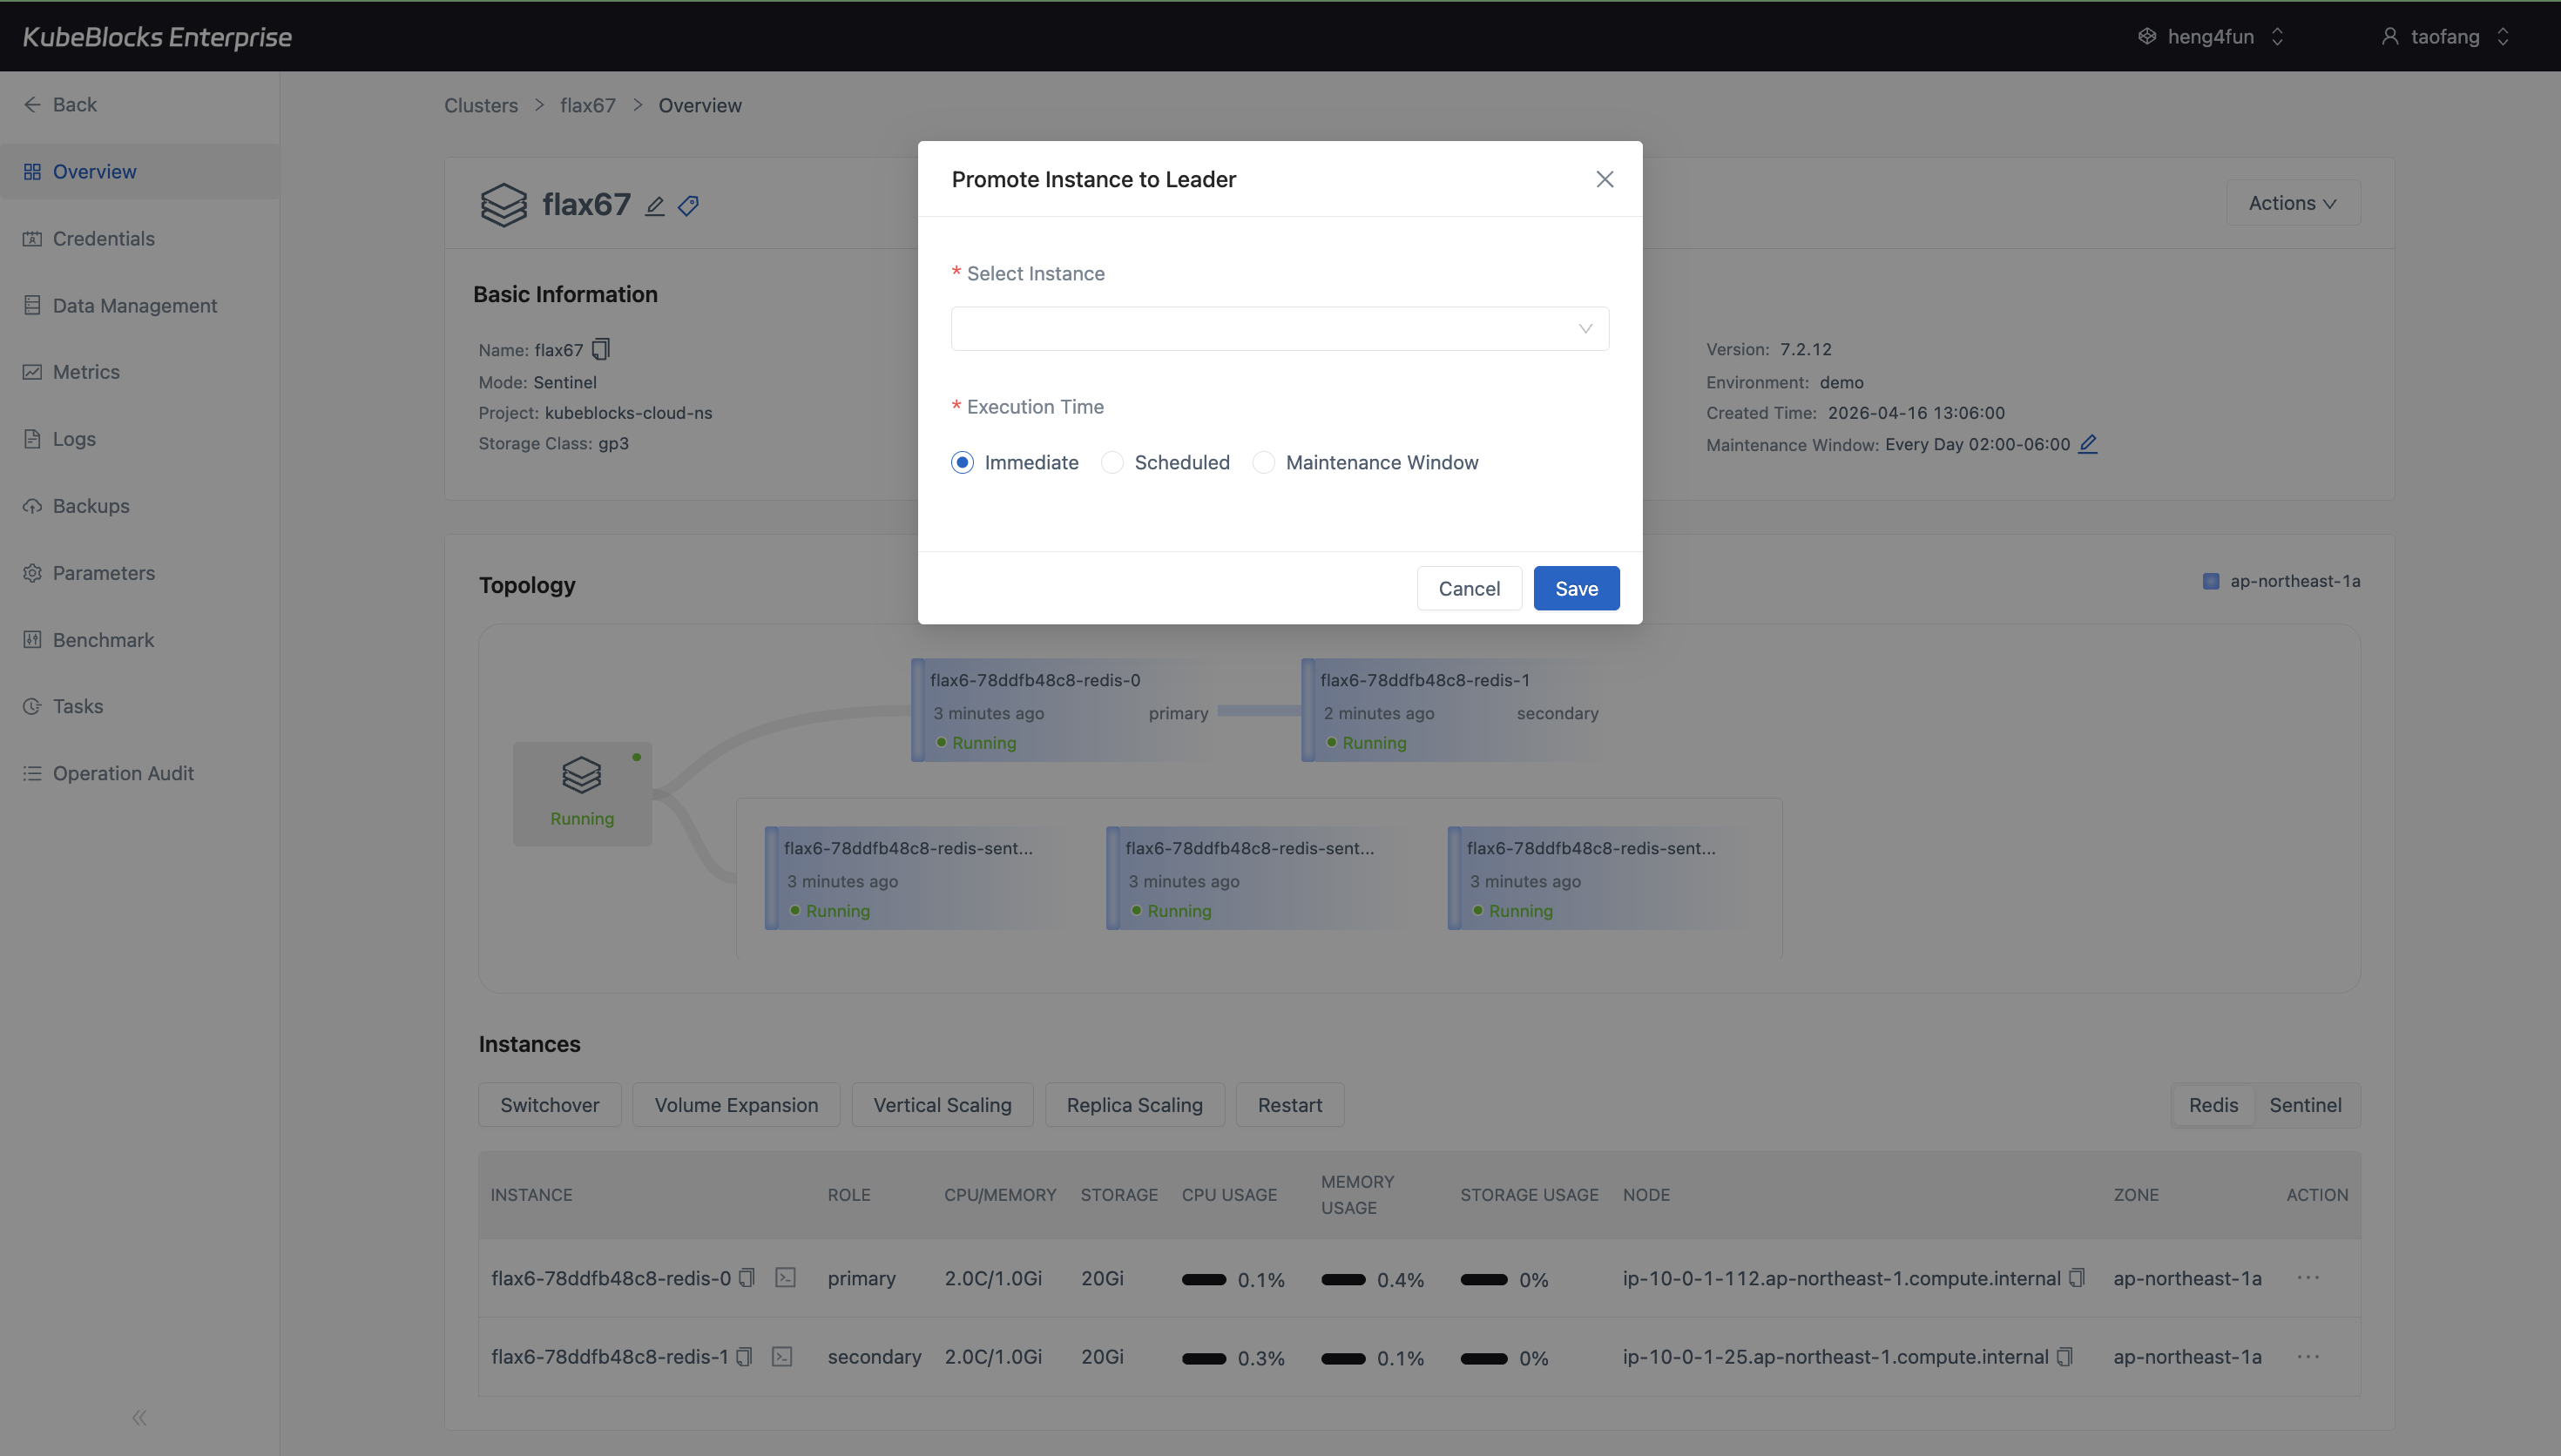Switch to the Sentinel instances tab
2561x1456 pixels.
point(2305,1104)
